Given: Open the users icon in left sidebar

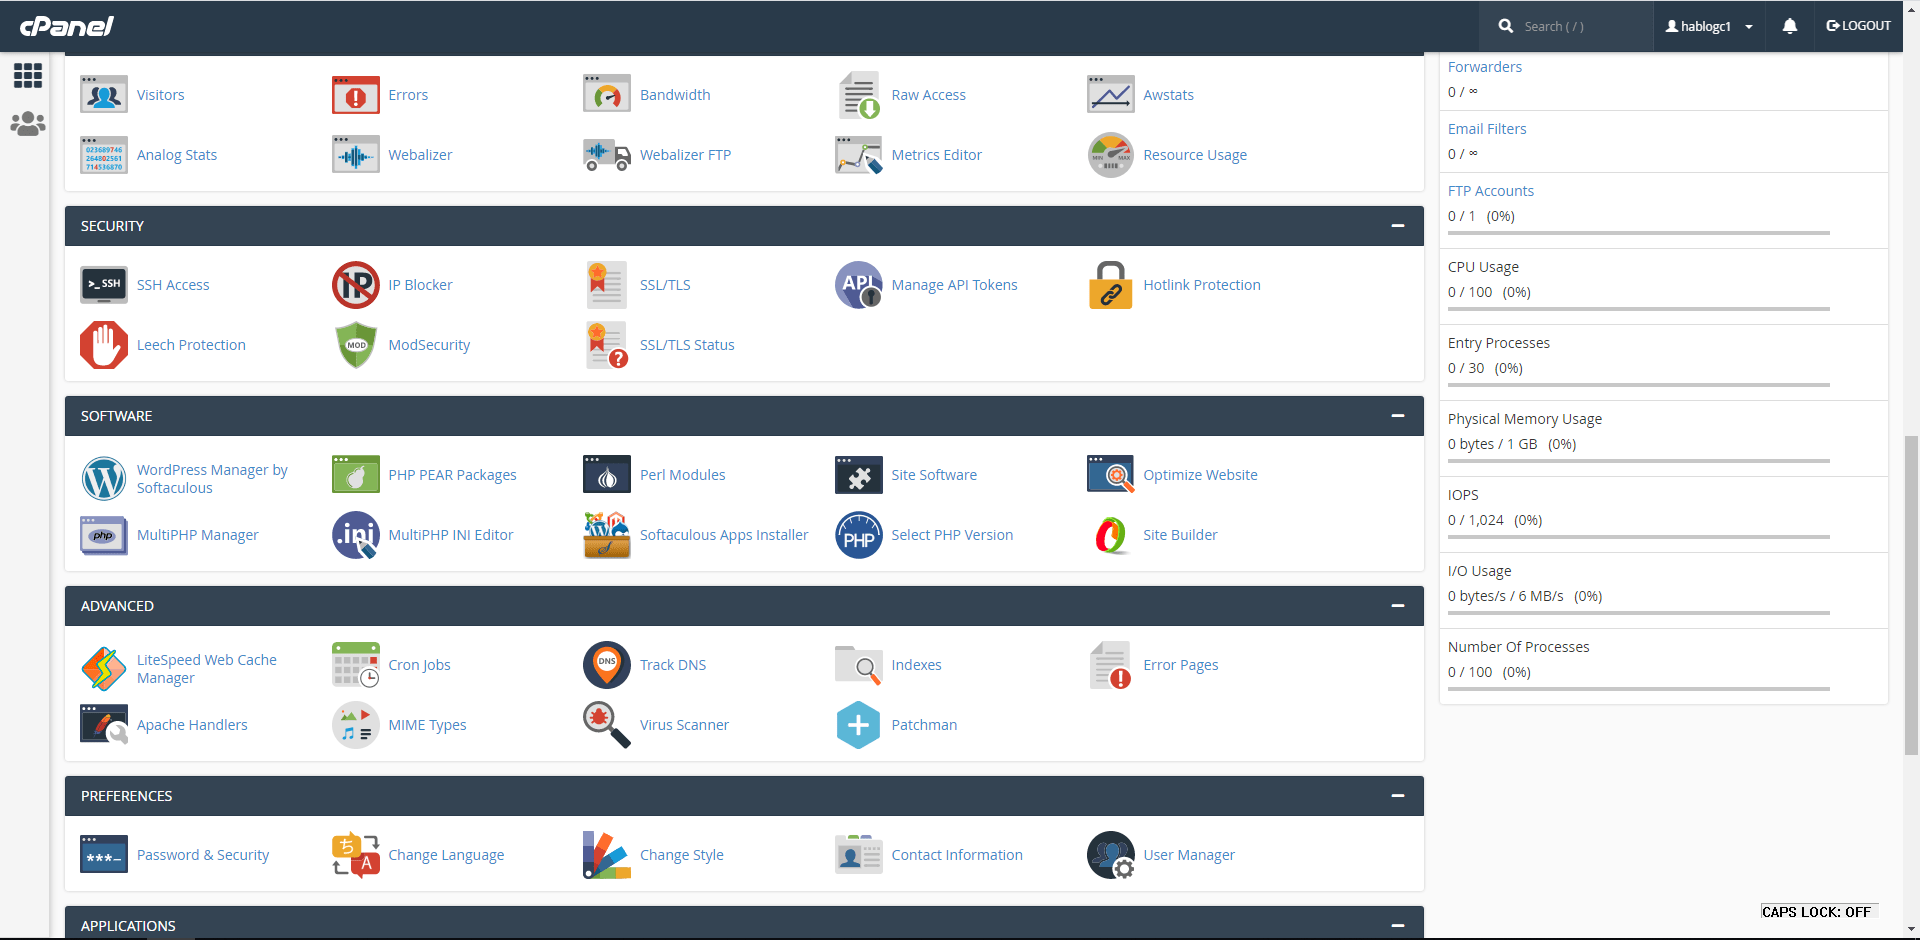Looking at the screenshot, I should 27,123.
